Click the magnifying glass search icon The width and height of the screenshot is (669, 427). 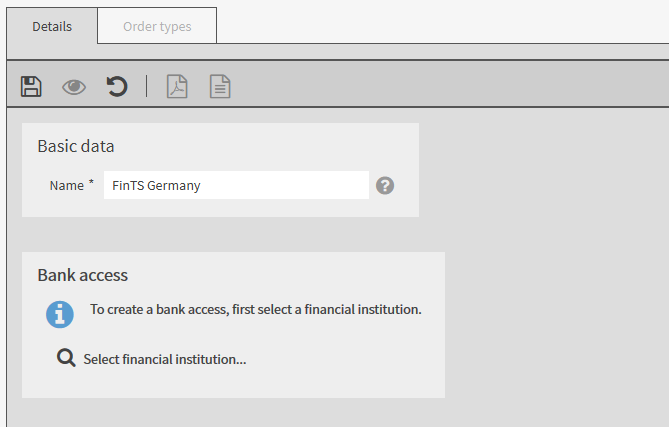click(66, 358)
